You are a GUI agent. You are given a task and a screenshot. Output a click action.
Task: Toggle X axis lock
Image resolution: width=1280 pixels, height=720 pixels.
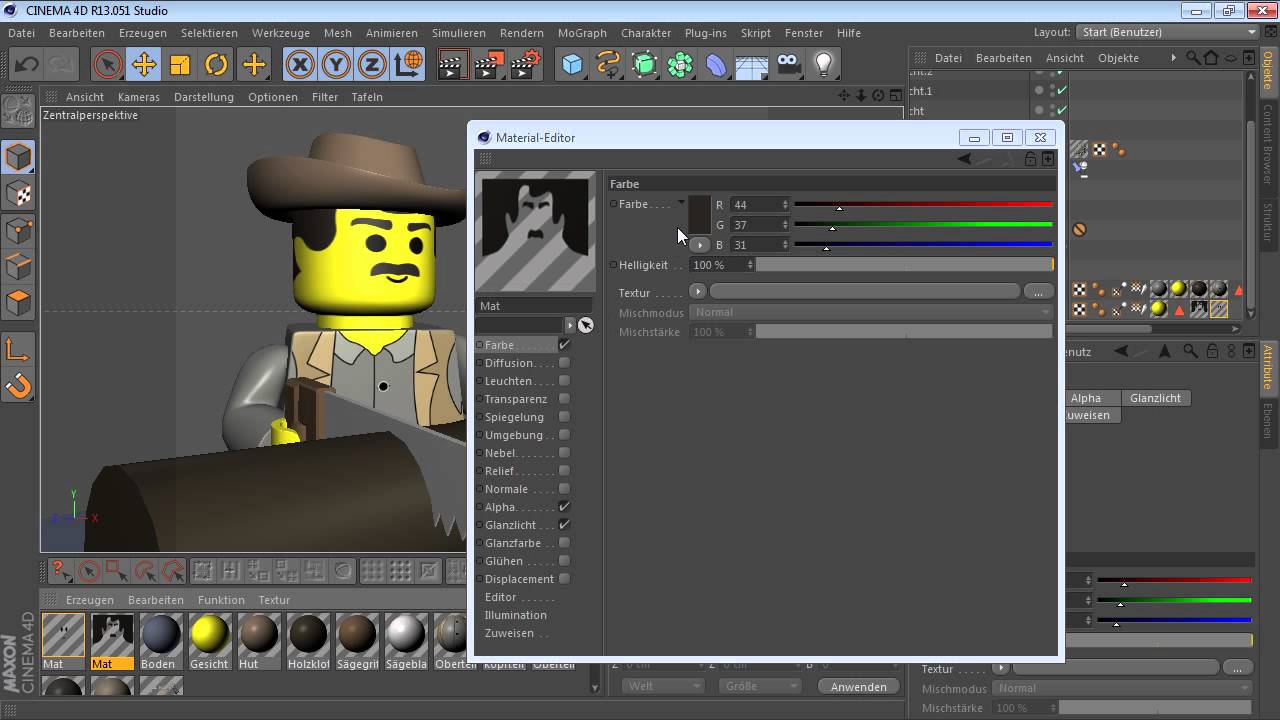[300, 65]
